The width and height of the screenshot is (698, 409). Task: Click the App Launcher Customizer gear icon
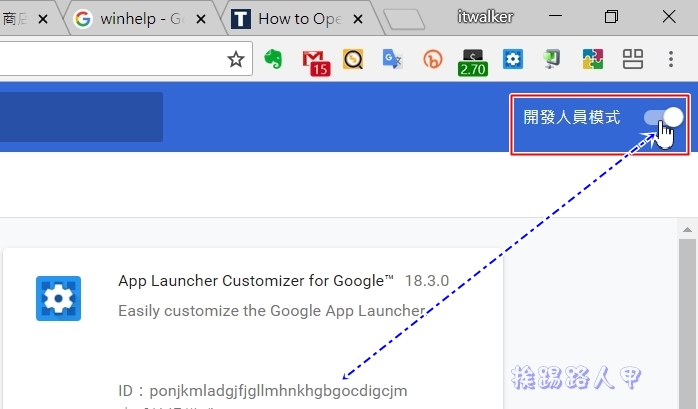click(58, 298)
